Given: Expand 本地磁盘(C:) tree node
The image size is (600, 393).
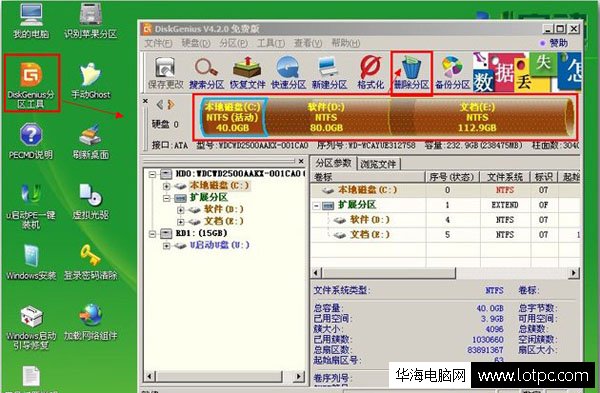Looking at the screenshot, I should pyautogui.click(x=166, y=186).
